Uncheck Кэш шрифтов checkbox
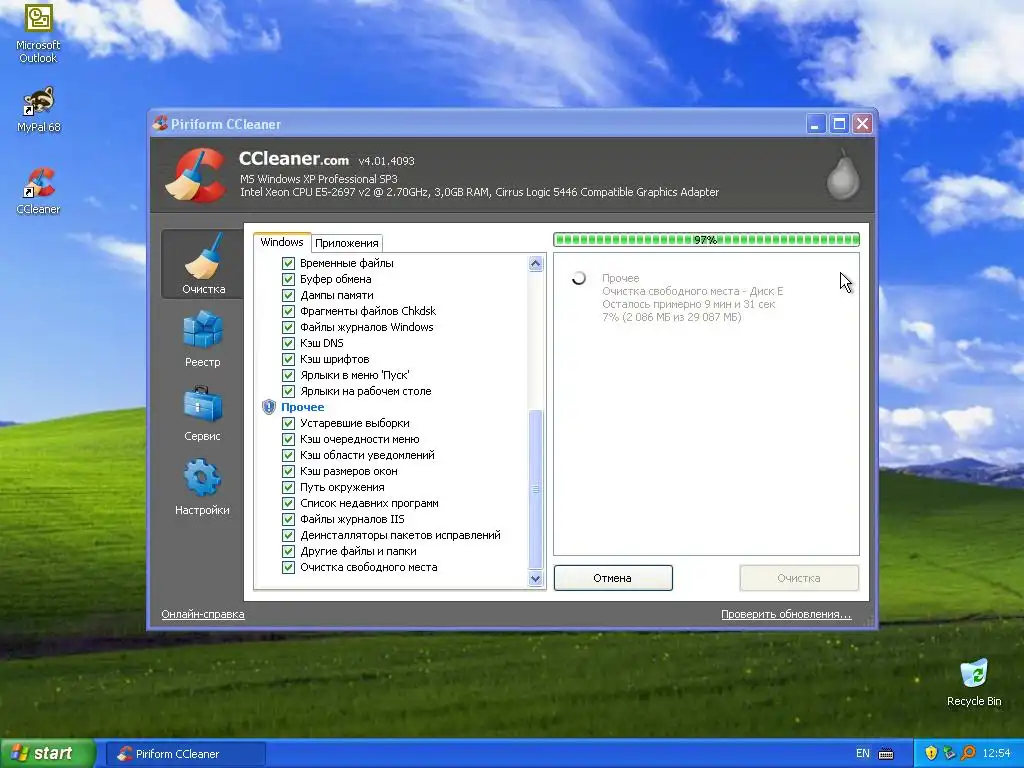 288,359
